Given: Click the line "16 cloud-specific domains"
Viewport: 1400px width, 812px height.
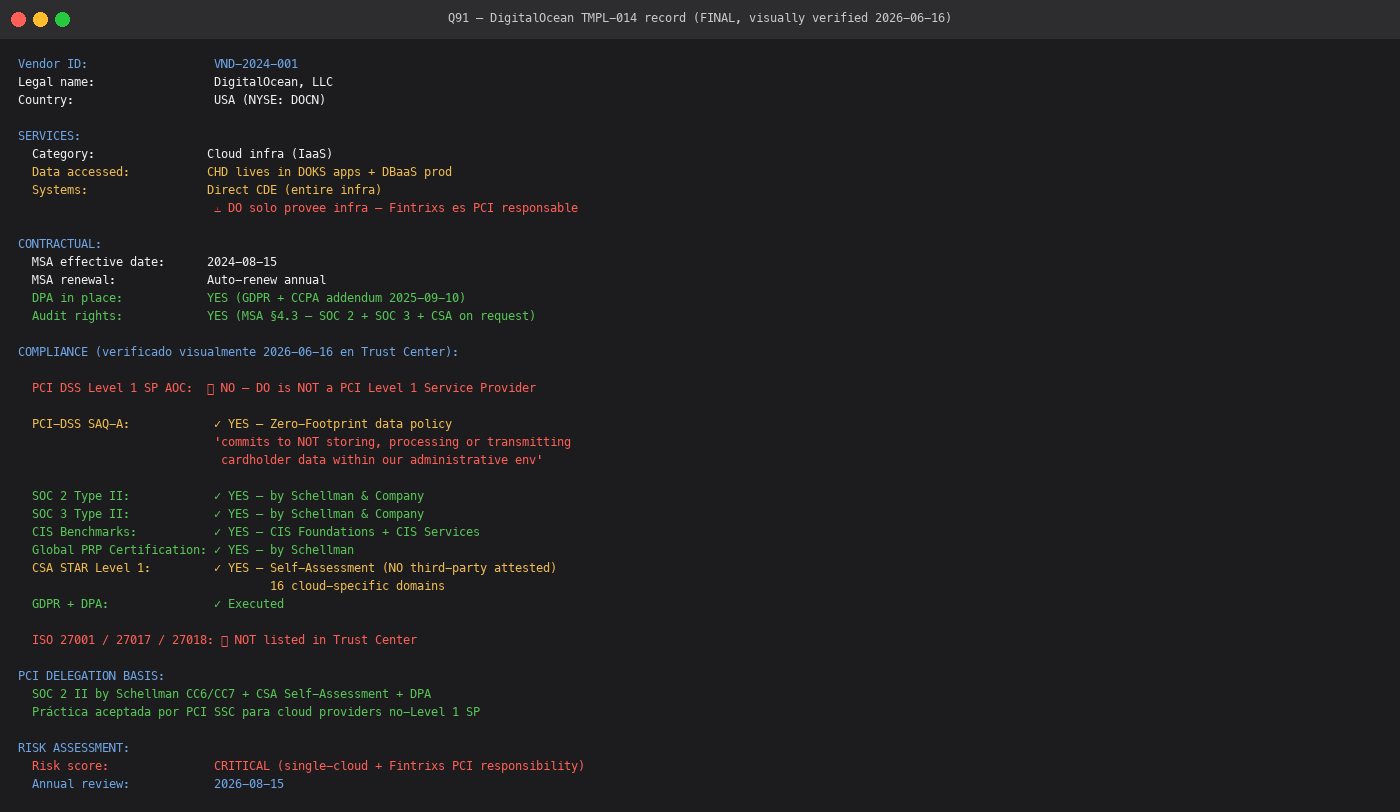Looking at the screenshot, I should coord(357,586).
